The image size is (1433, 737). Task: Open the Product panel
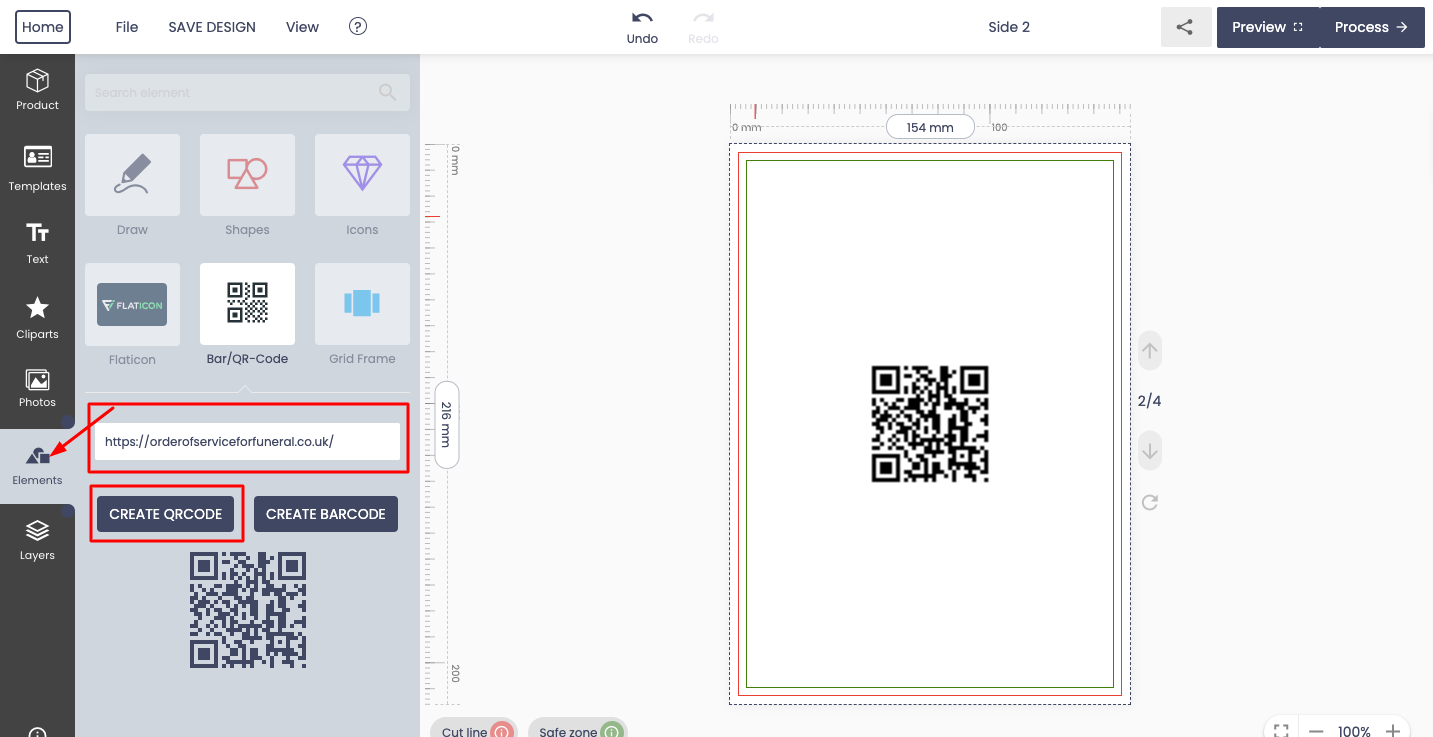click(x=37, y=90)
